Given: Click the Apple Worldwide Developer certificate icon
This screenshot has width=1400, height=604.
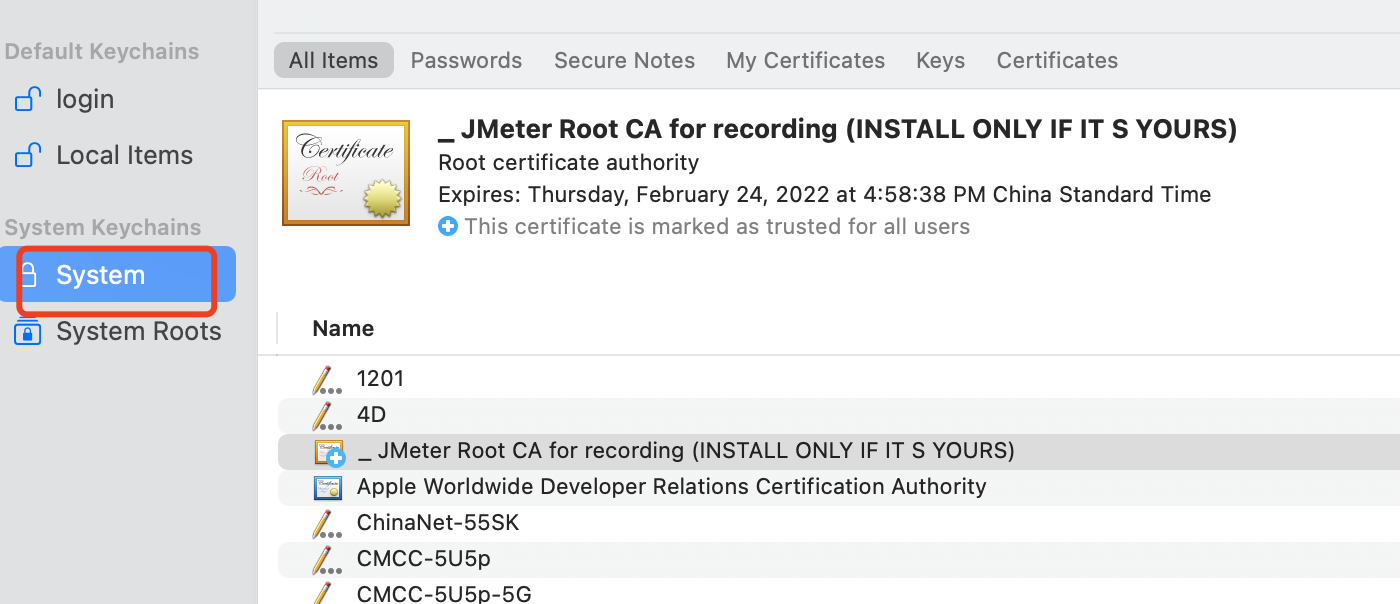Looking at the screenshot, I should pyautogui.click(x=328, y=487).
